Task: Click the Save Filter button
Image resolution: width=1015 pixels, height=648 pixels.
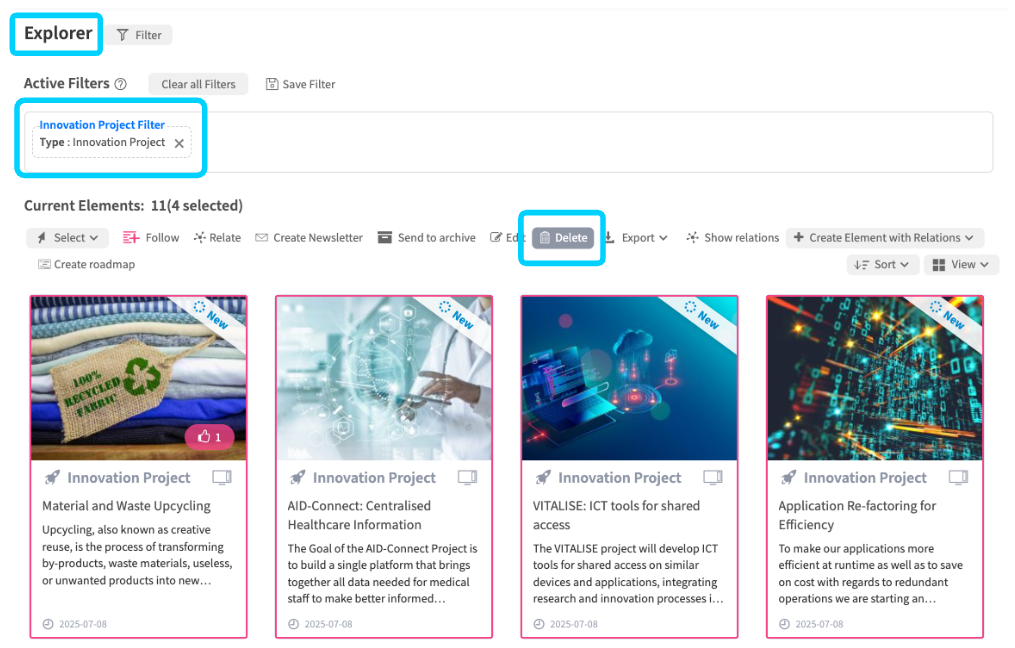Action: point(300,84)
